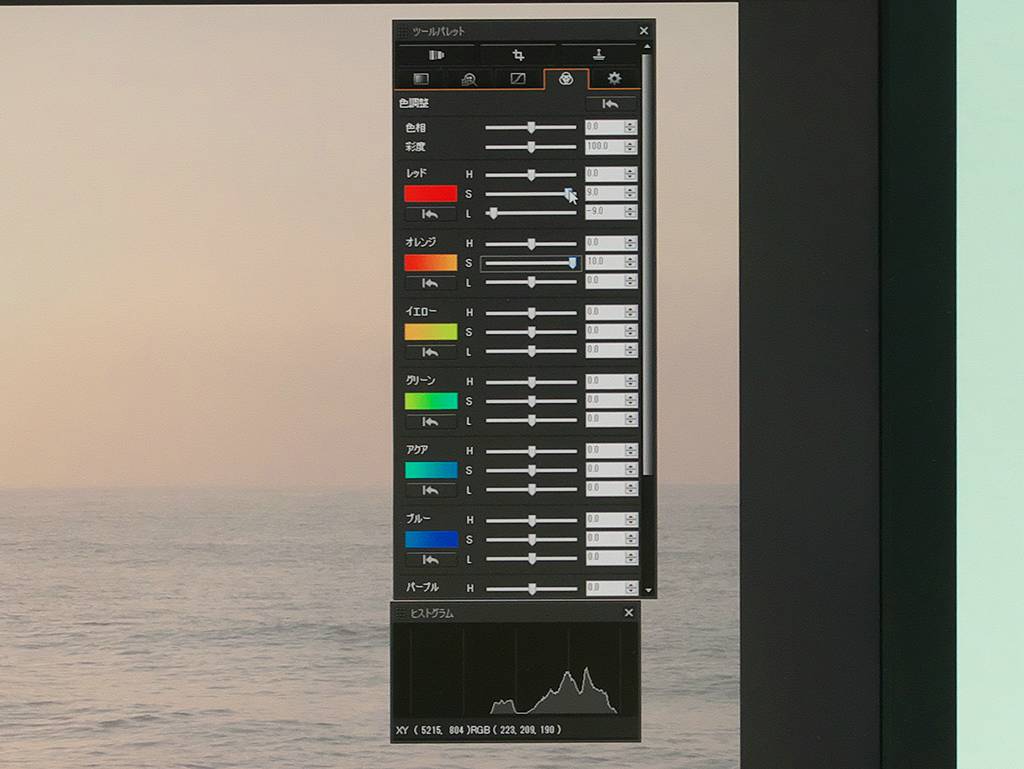Click the レッド L slider handle

(x=493, y=213)
